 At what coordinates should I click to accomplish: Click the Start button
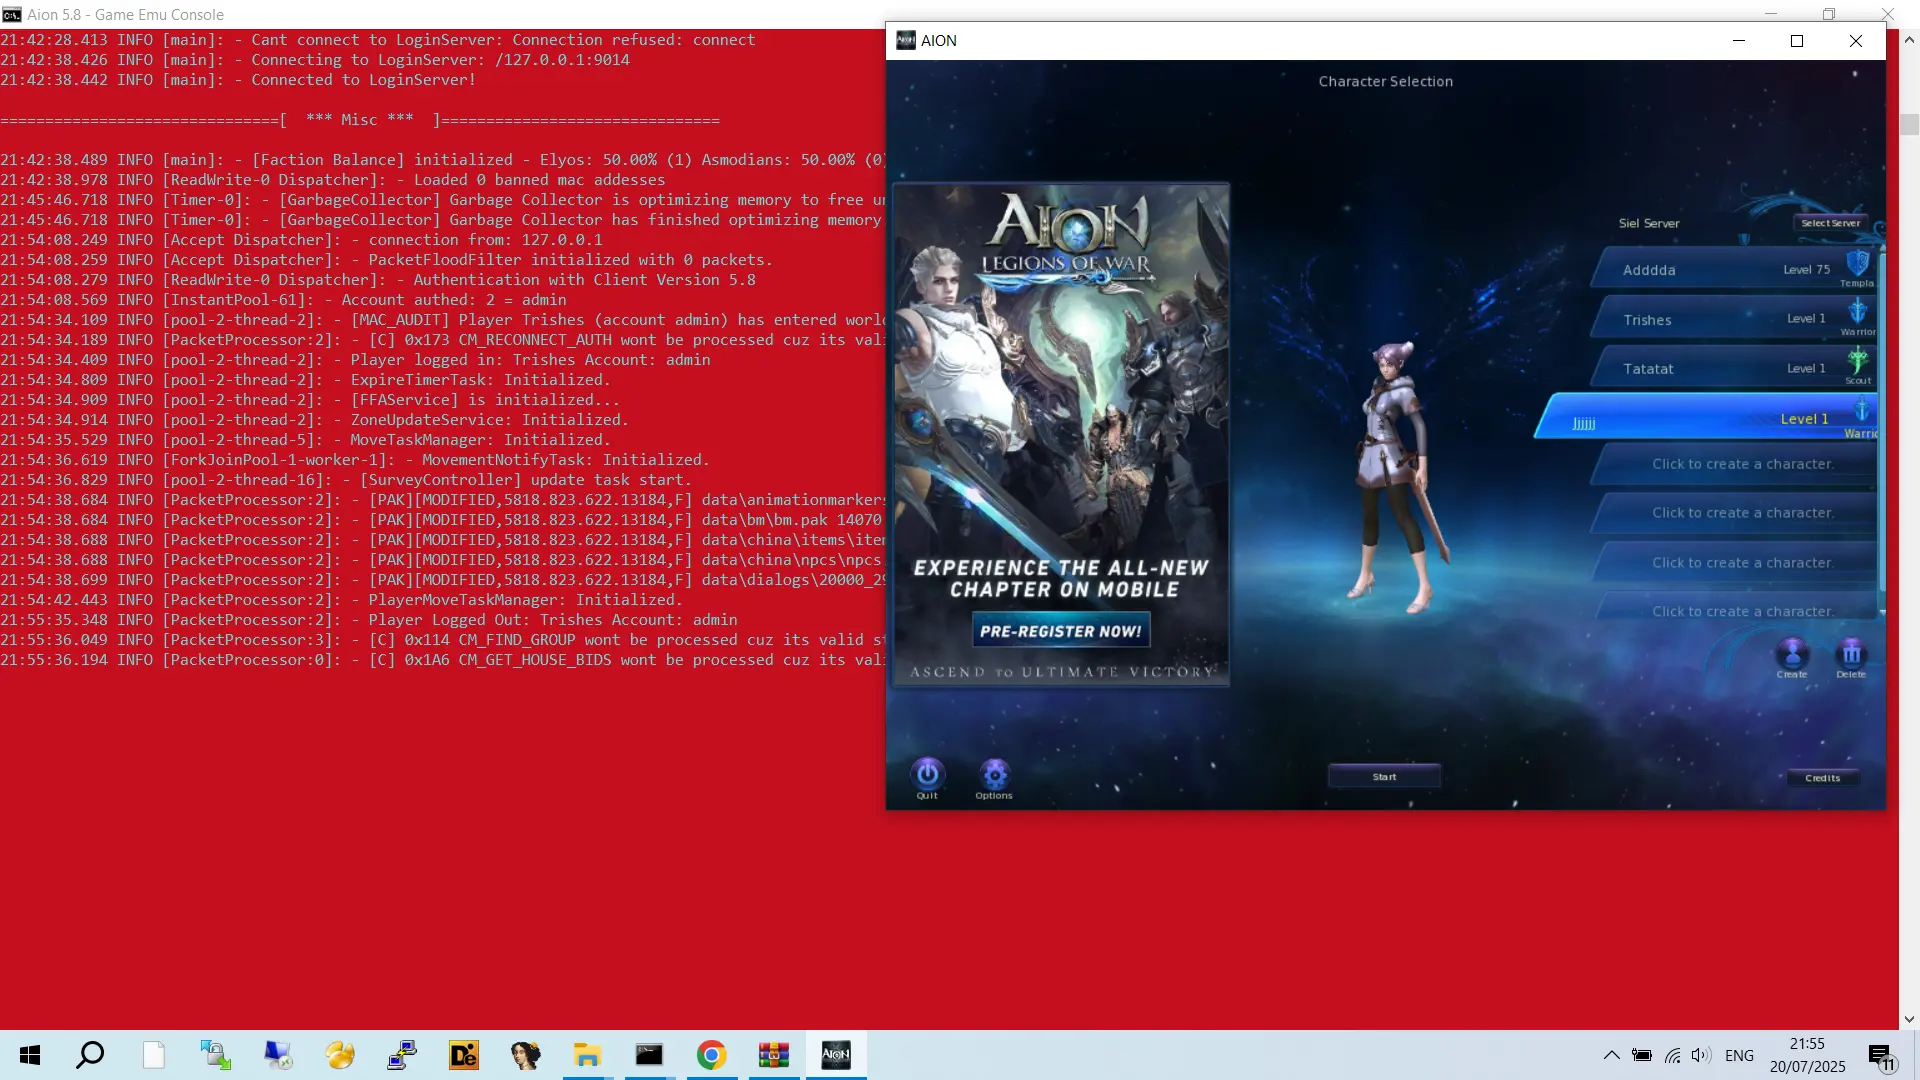[1384, 776]
